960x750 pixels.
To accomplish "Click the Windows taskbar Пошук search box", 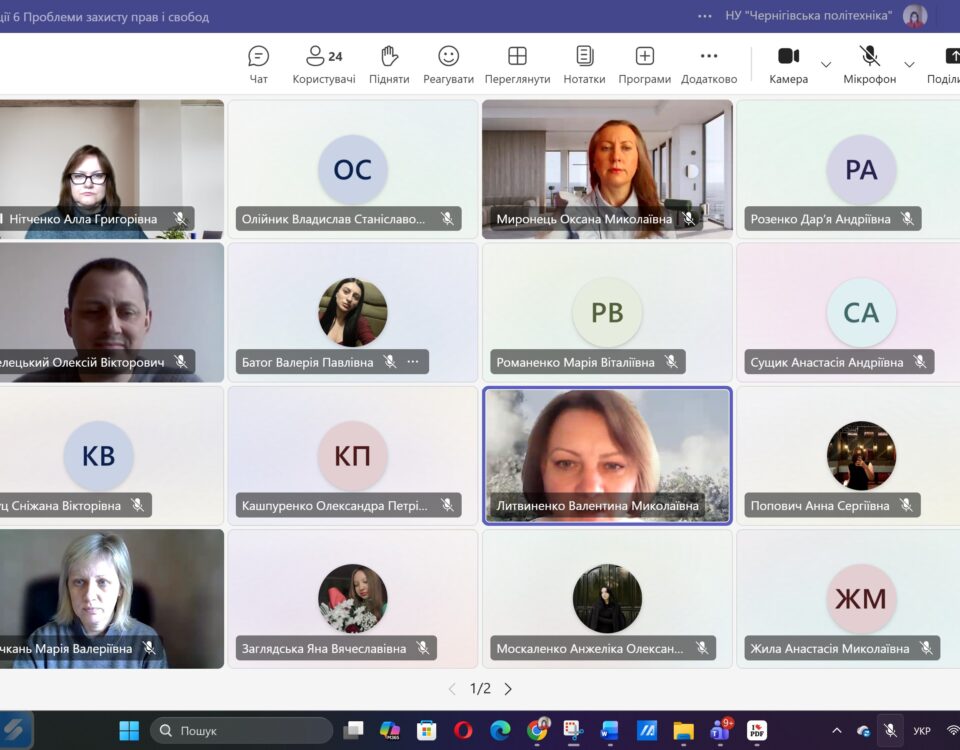I will click(x=240, y=731).
